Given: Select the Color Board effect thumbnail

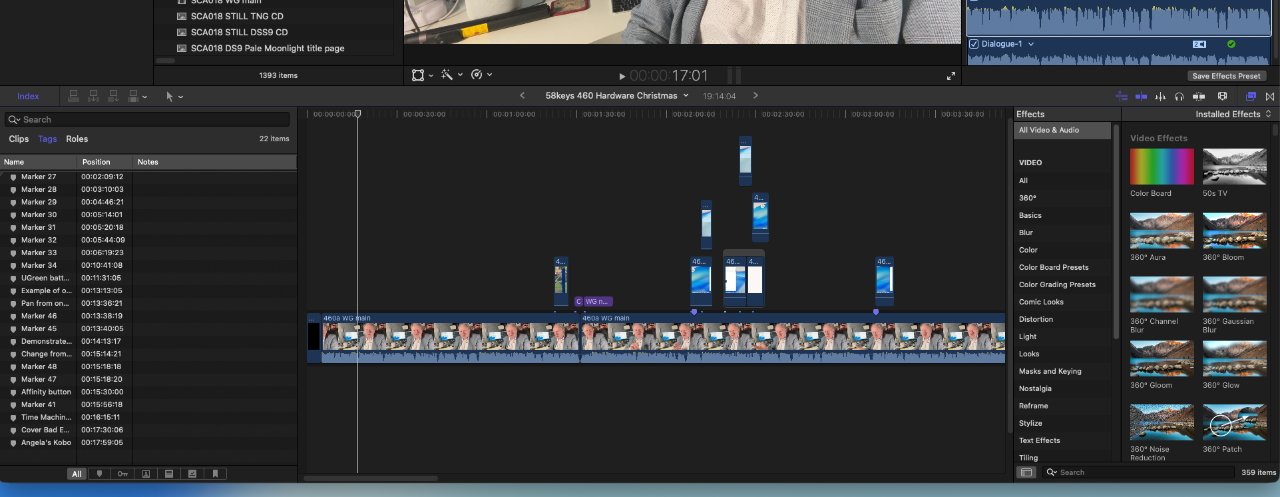Looking at the screenshot, I should click(x=1161, y=167).
